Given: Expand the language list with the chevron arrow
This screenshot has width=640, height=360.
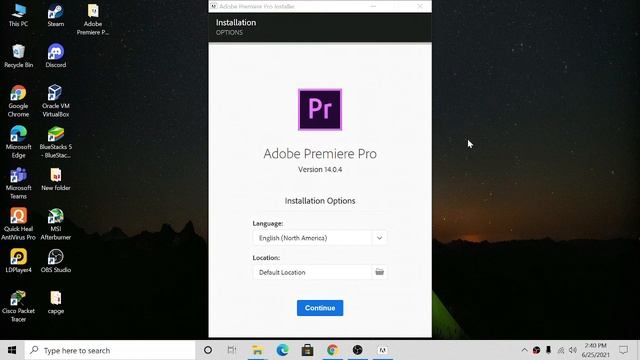Looking at the screenshot, I should (379, 238).
